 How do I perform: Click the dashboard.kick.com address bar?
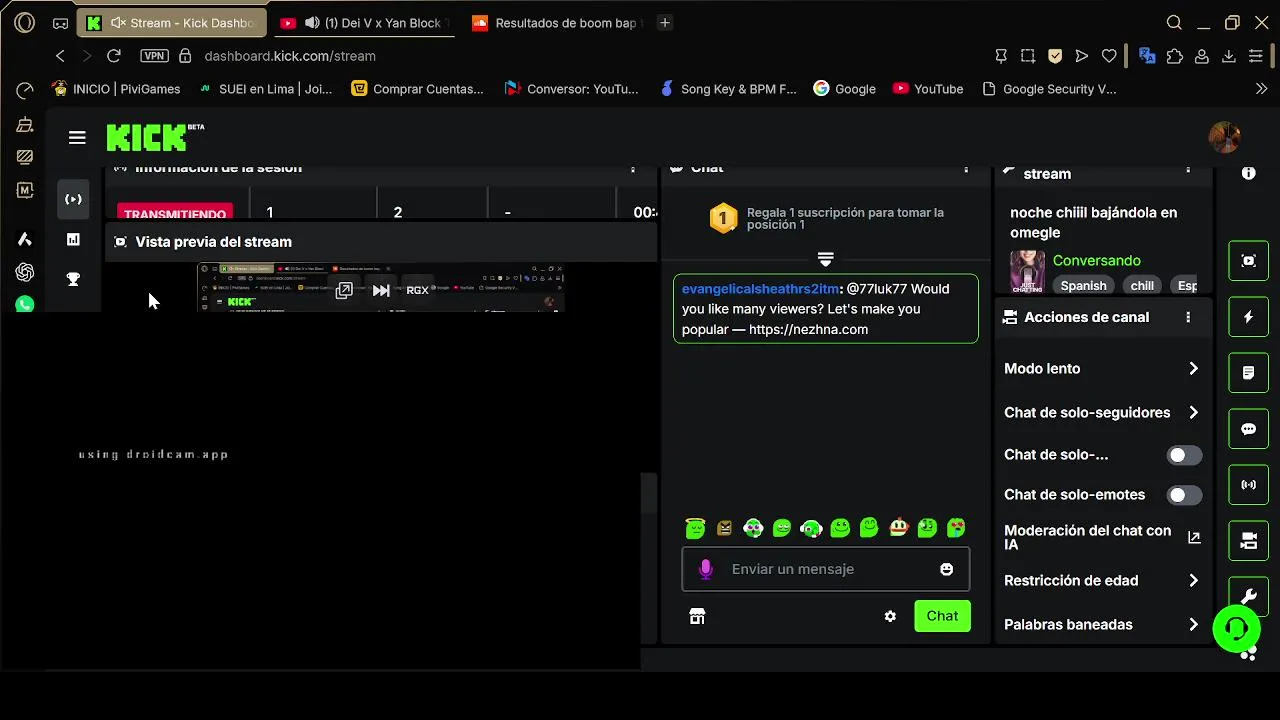click(x=290, y=56)
